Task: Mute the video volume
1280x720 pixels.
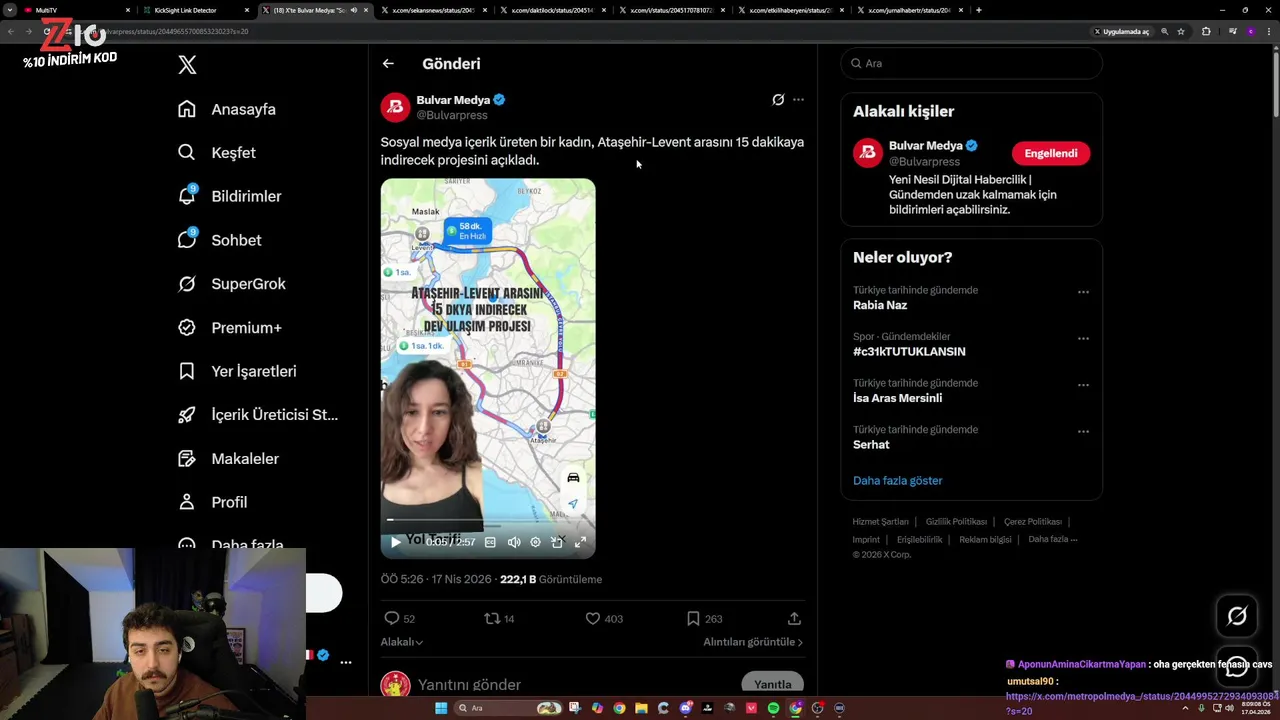Action: tap(514, 542)
